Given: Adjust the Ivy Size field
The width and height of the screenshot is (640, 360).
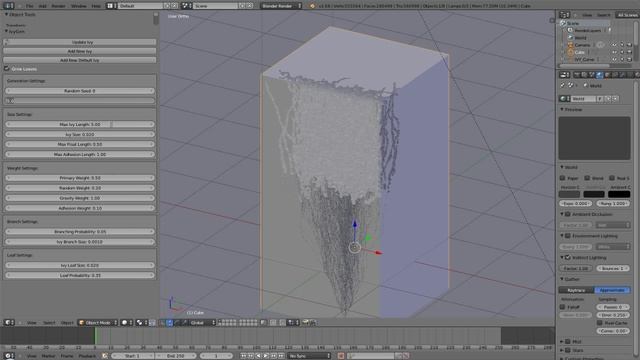Looking at the screenshot, I should (x=80, y=134).
